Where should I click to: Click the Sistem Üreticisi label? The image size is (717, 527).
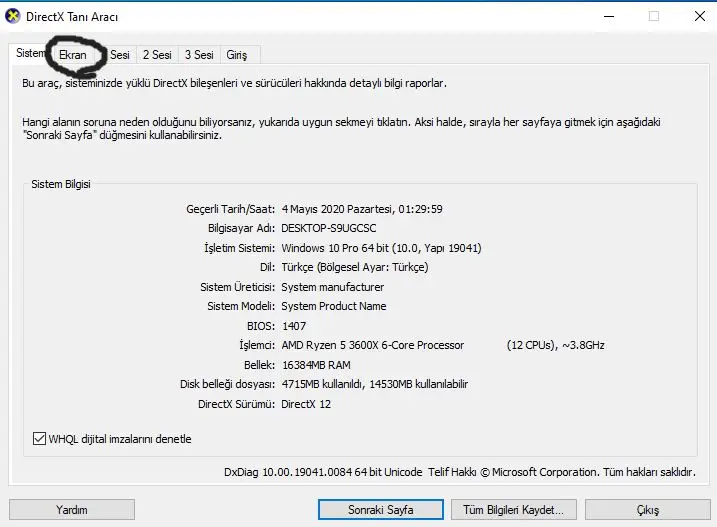pyautogui.click(x=237, y=287)
